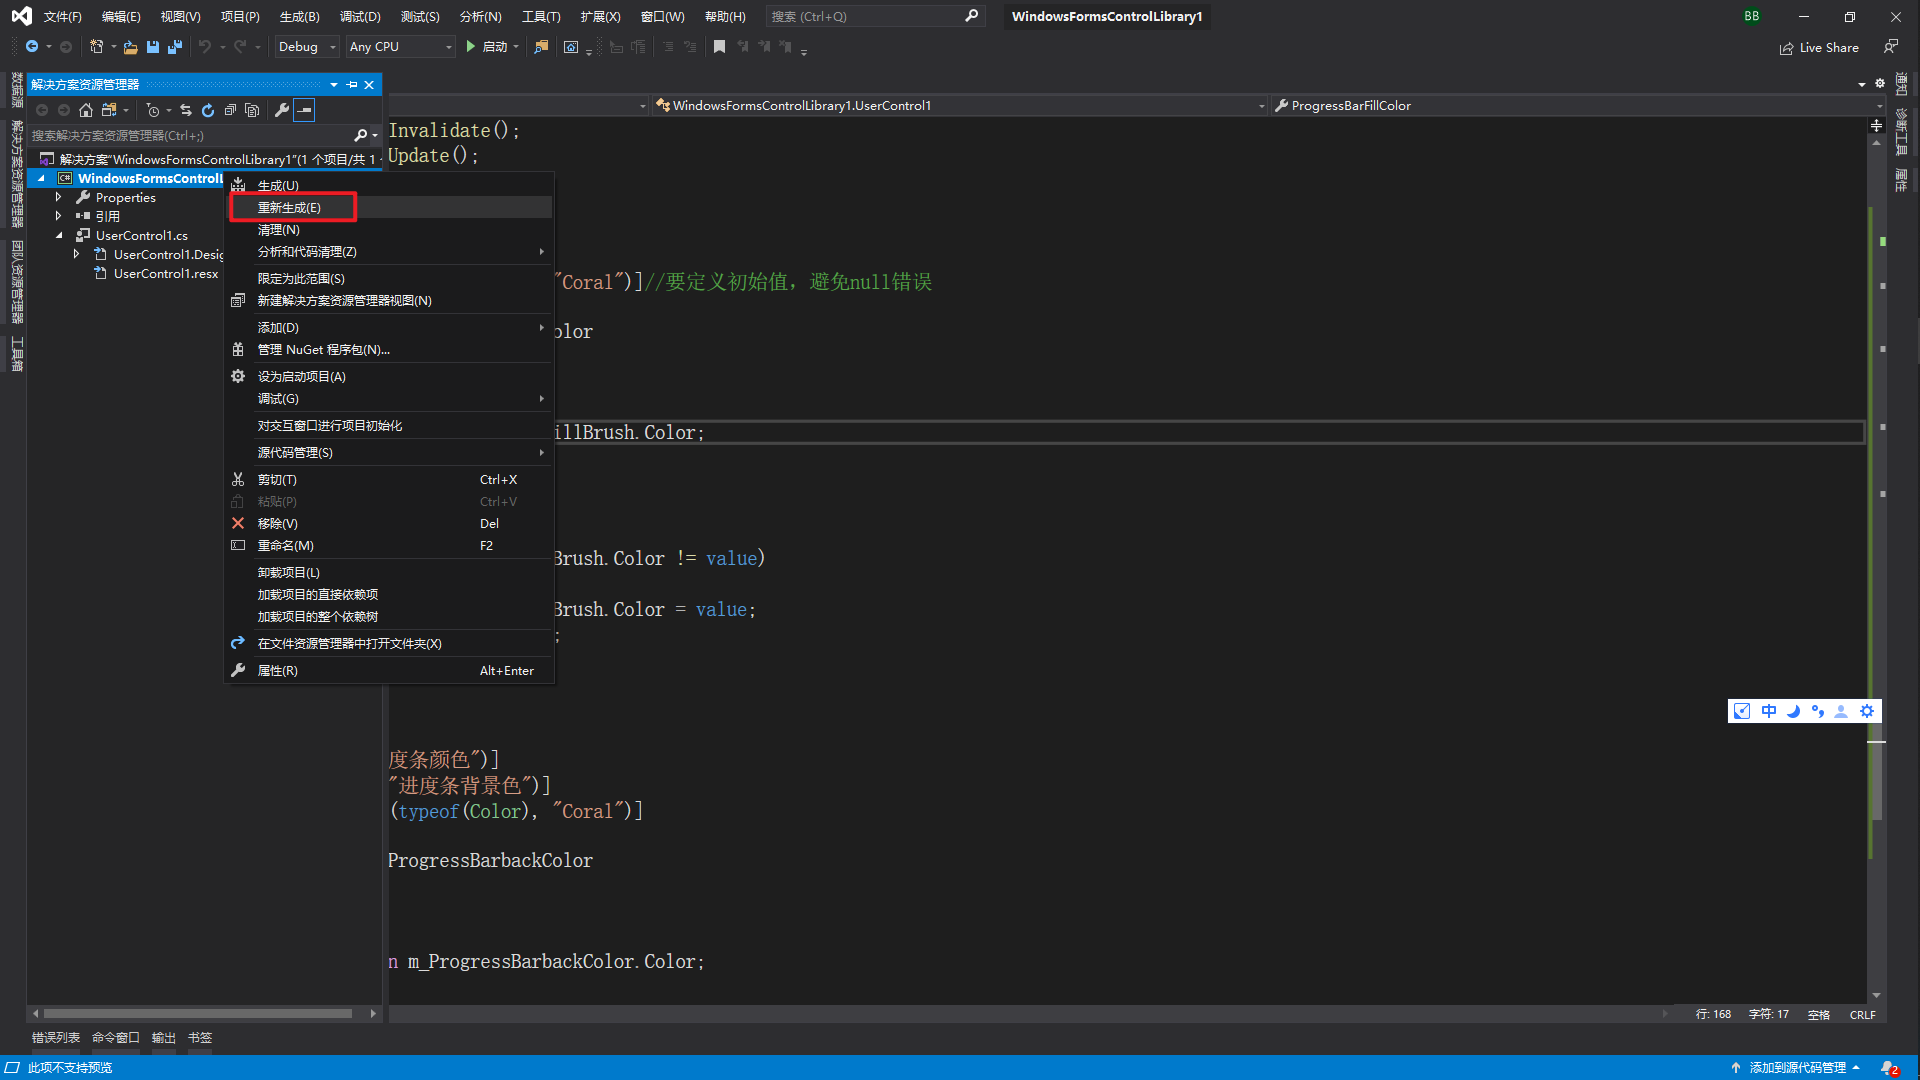Click the Save All toolbar icon
Screen dimensions: 1920x1080
pos(174,47)
